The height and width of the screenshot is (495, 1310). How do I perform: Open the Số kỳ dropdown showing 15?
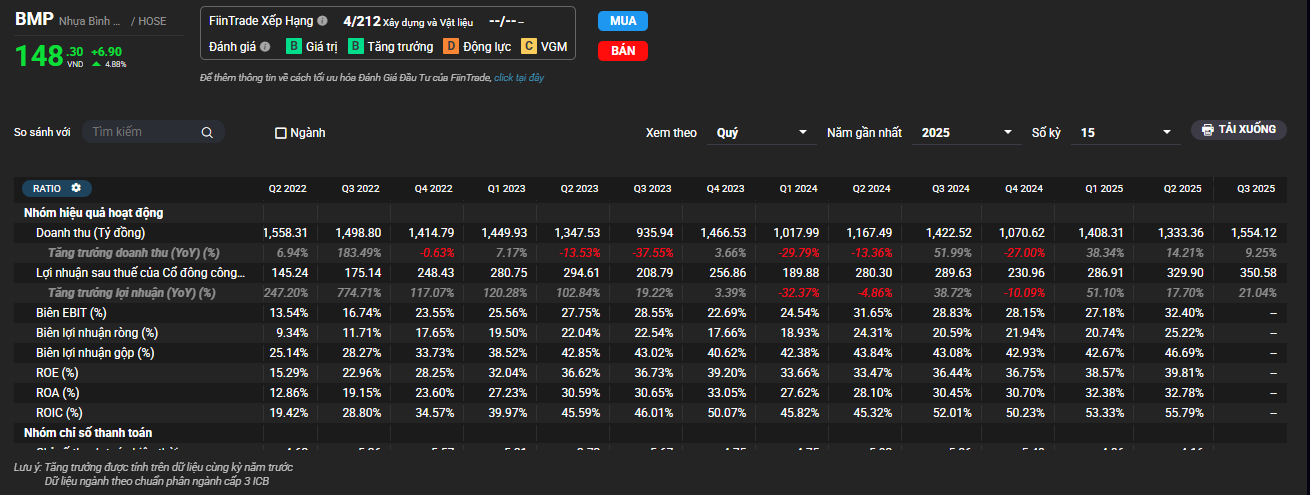1124,133
